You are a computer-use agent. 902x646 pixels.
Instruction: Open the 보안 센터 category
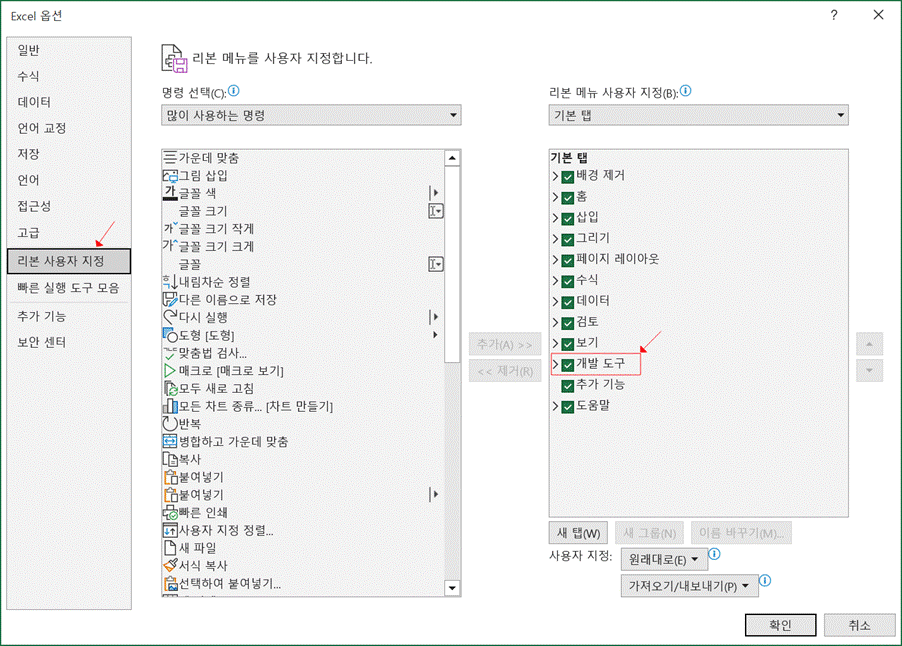tap(69, 342)
